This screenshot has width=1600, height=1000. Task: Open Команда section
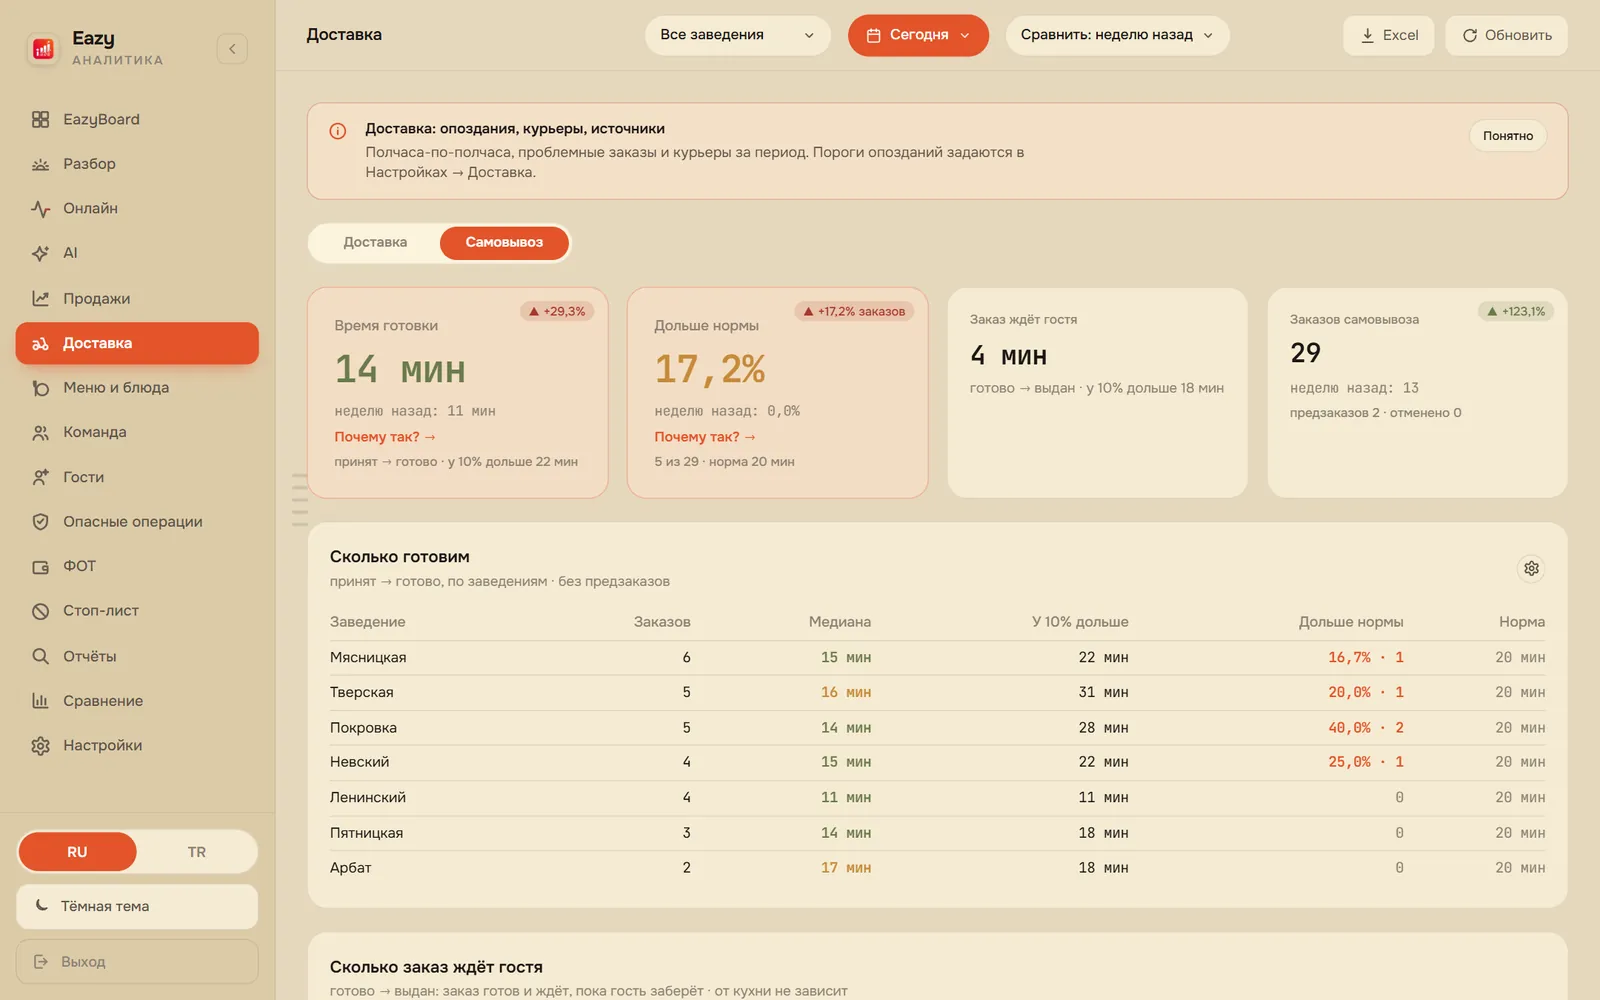coord(137,432)
